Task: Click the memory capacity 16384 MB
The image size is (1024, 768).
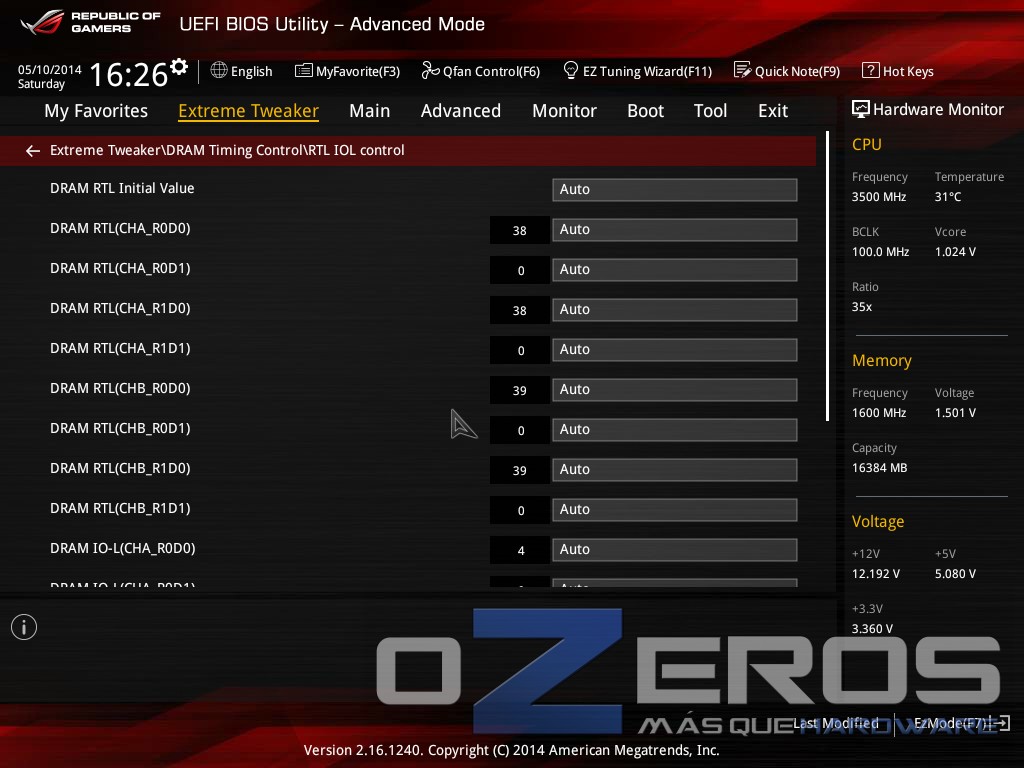Action: [x=880, y=468]
